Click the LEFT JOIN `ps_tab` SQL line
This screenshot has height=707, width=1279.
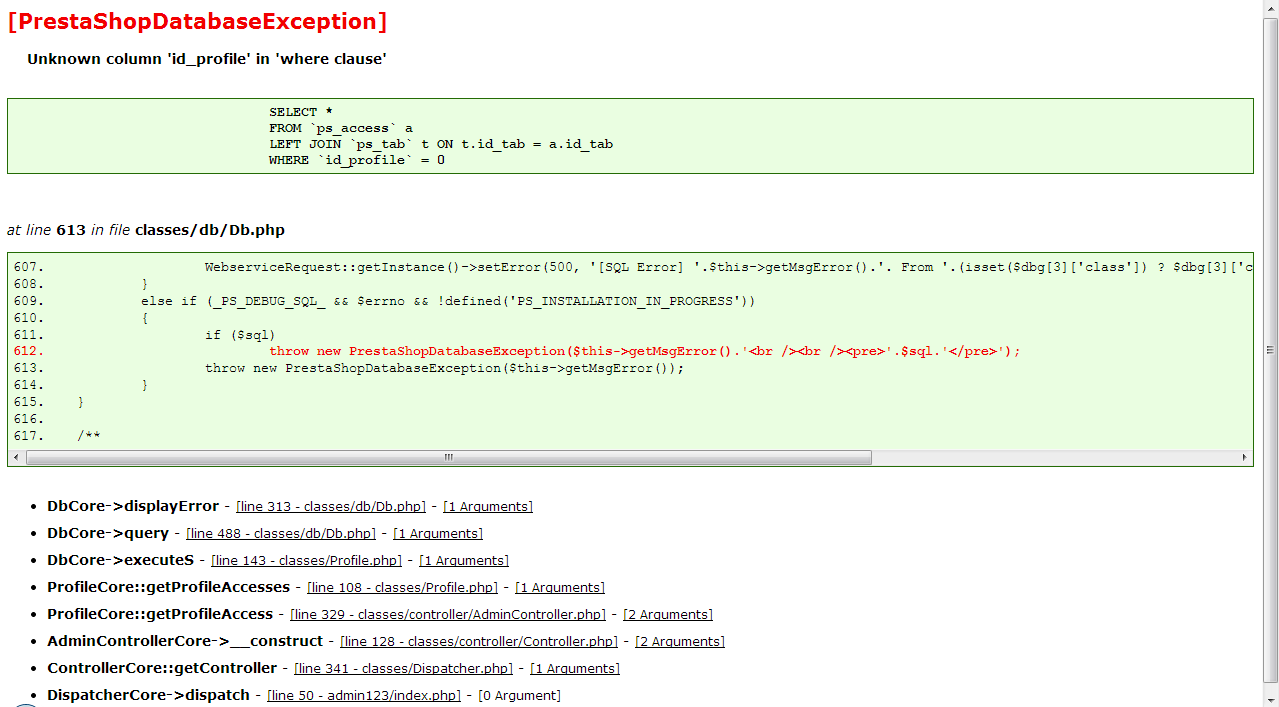click(x=441, y=144)
